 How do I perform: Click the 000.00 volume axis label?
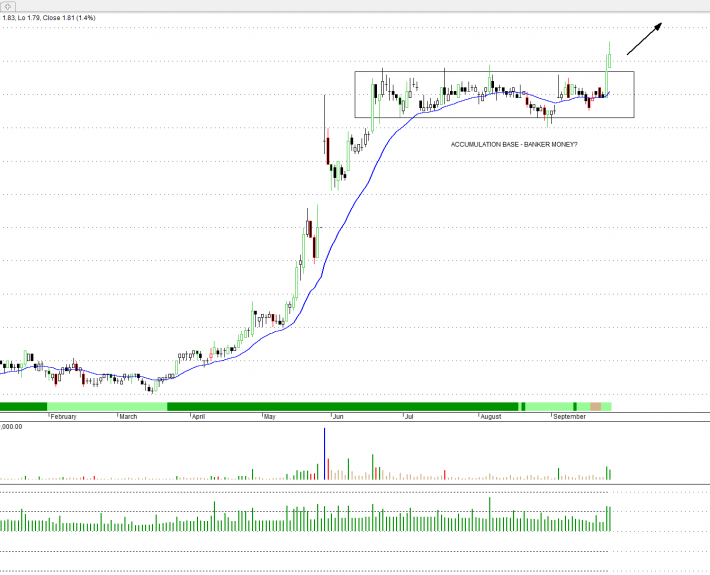pos(13,427)
